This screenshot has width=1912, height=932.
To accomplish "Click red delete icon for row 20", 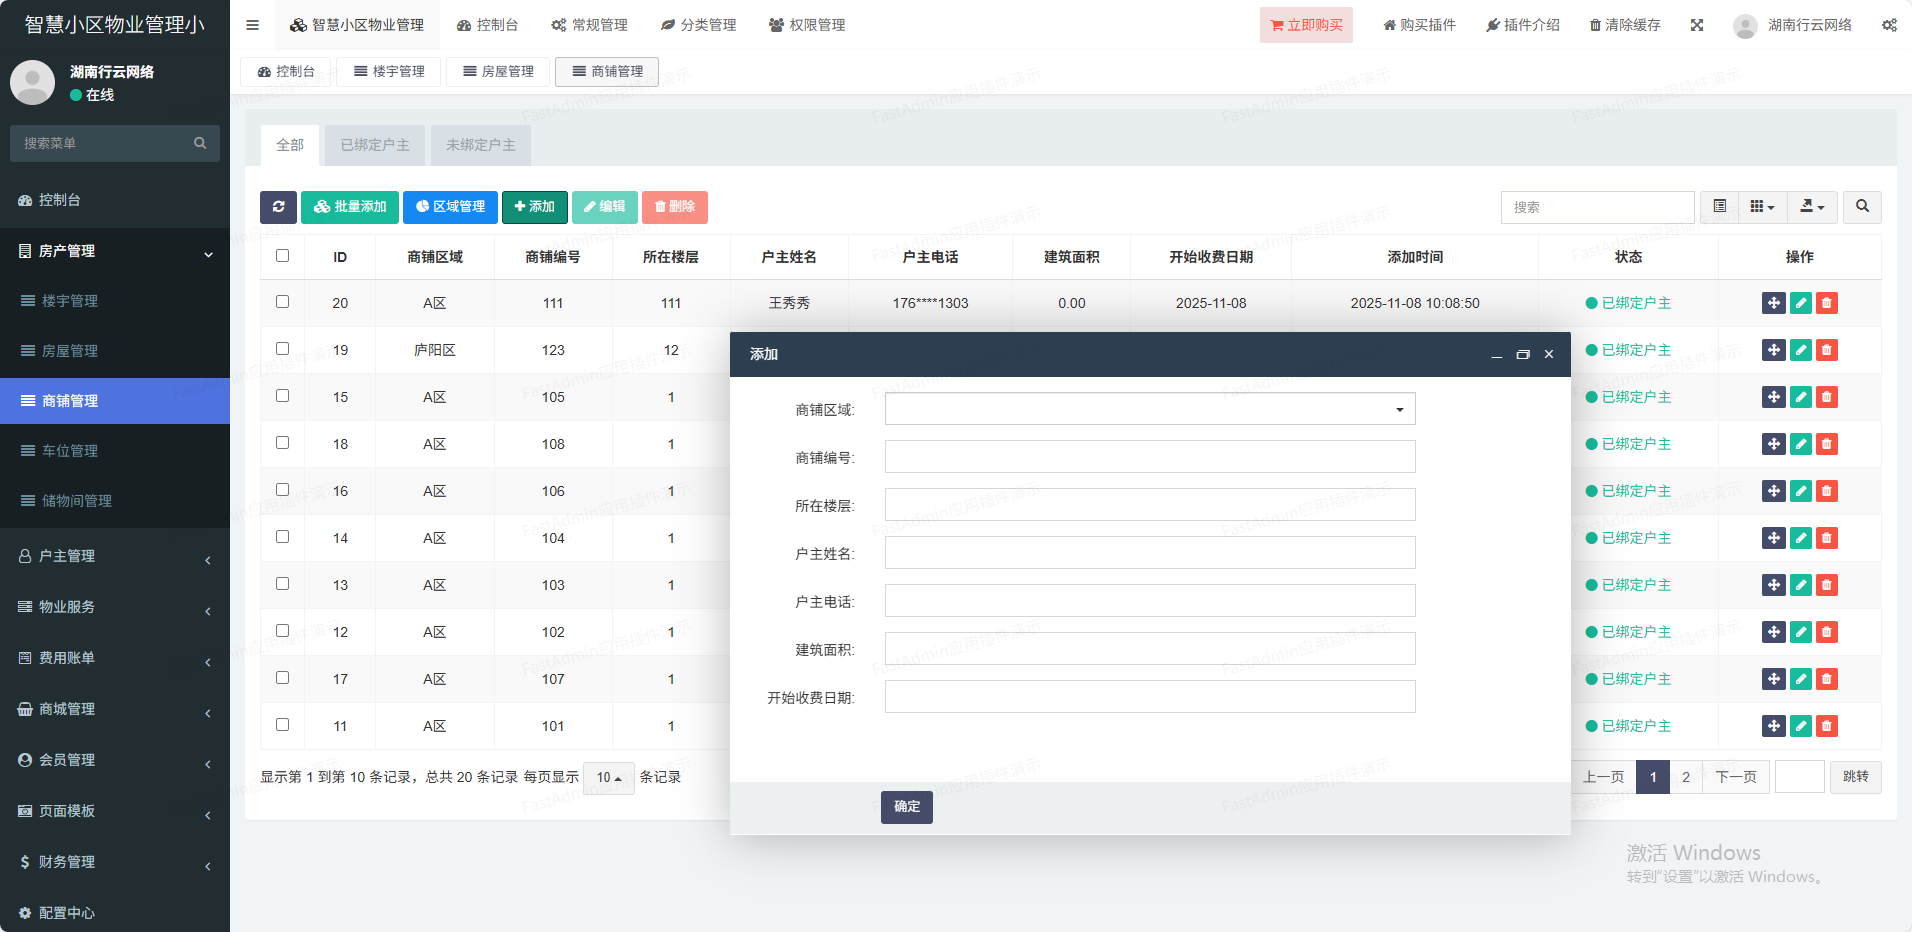I will (1826, 303).
